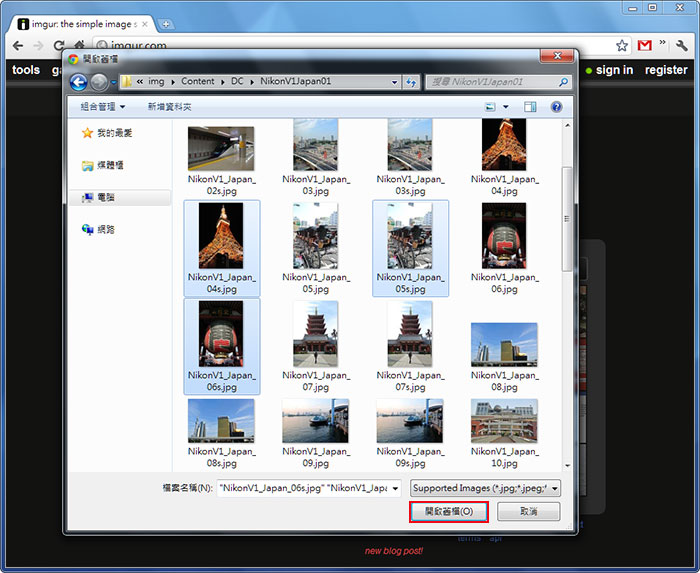Click the Cancel (取消) button
Screen dimensions: 700x573
(x=529, y=511)
